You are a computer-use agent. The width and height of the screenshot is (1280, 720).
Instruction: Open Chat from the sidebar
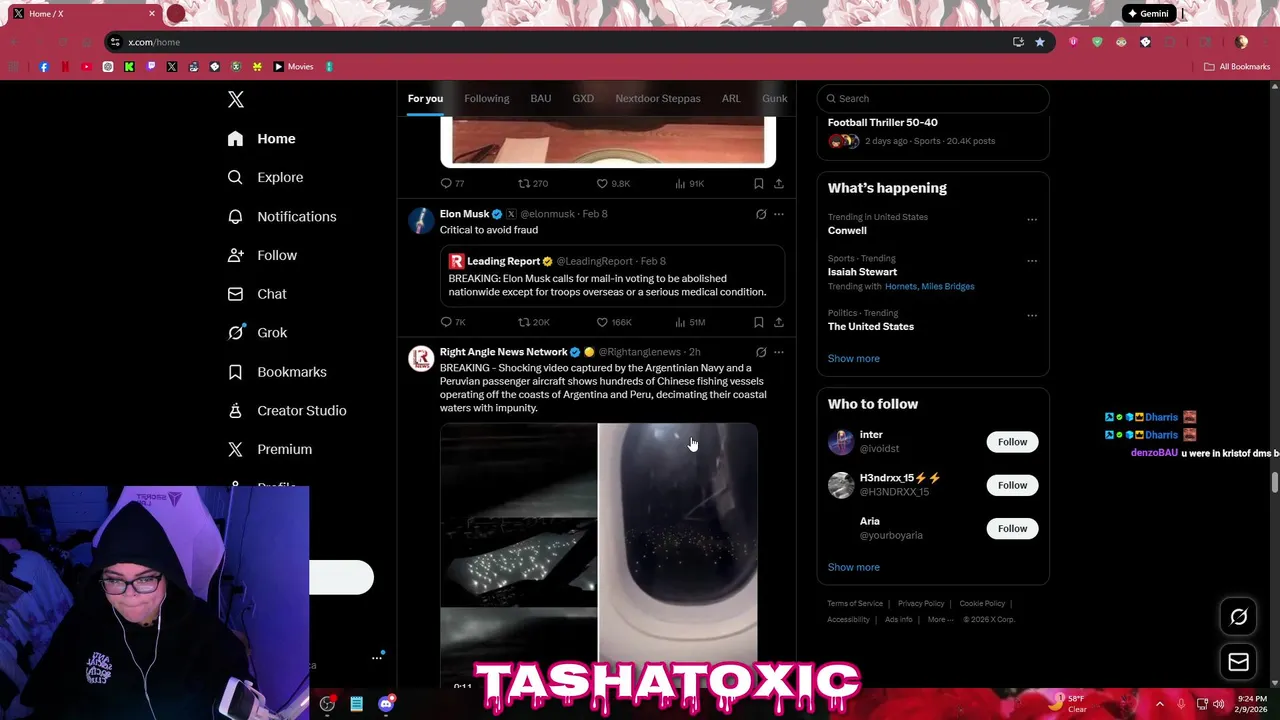[x=257, y=294]
